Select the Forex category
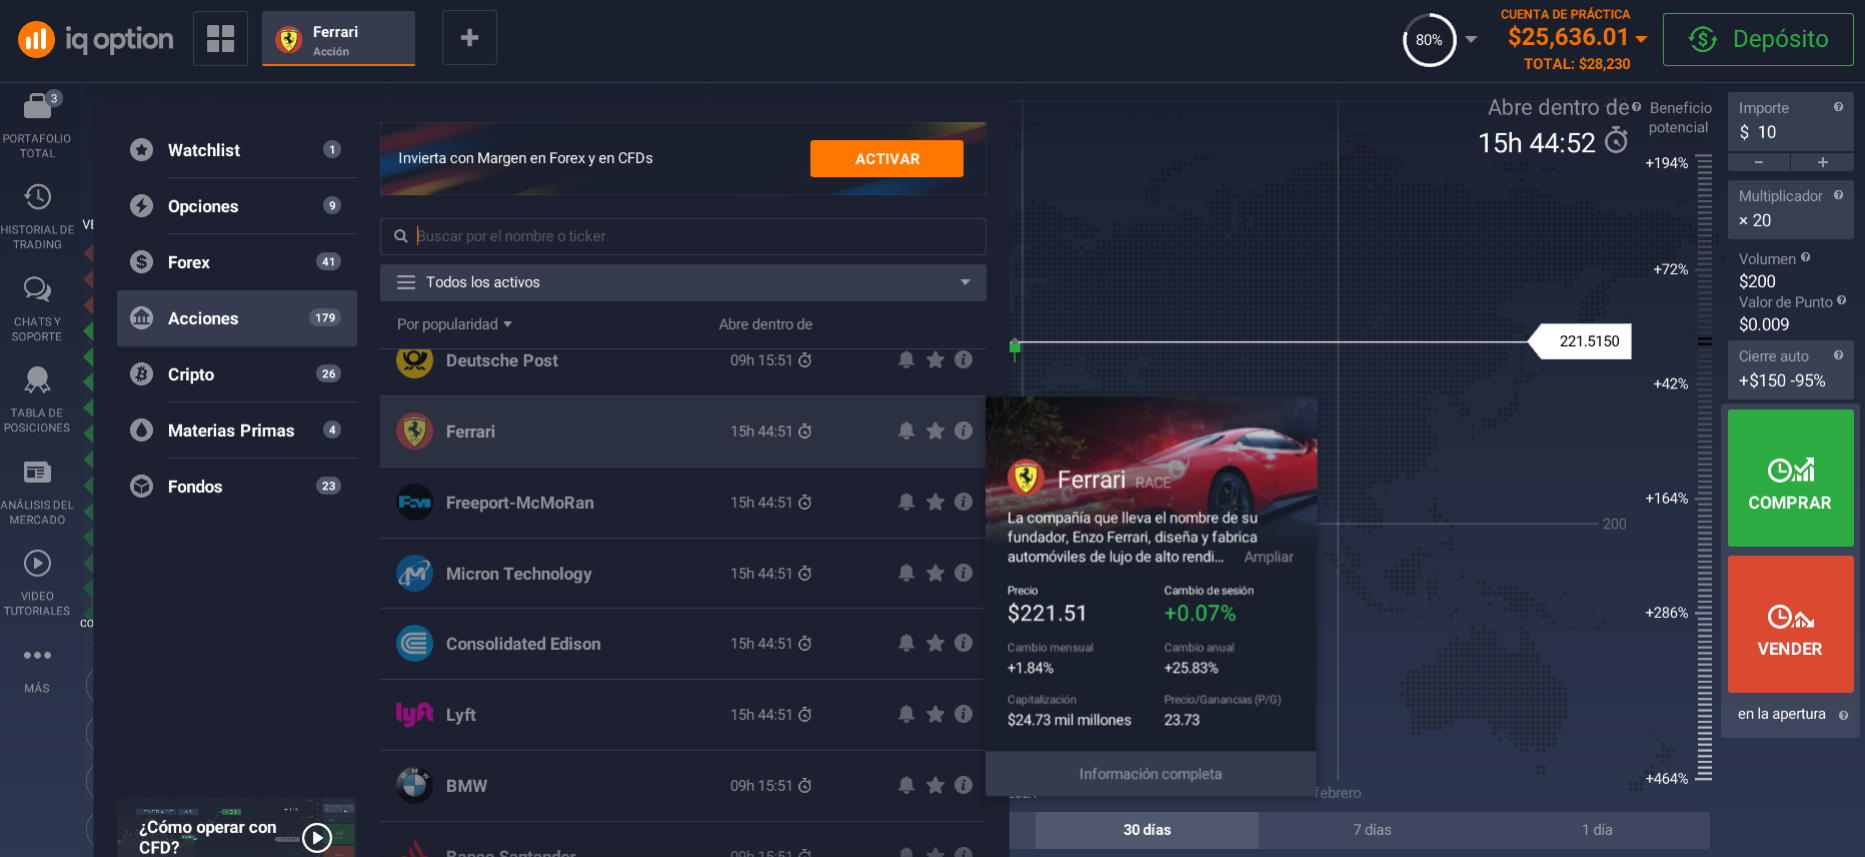 pyautogui.click(x=237, y=262)
